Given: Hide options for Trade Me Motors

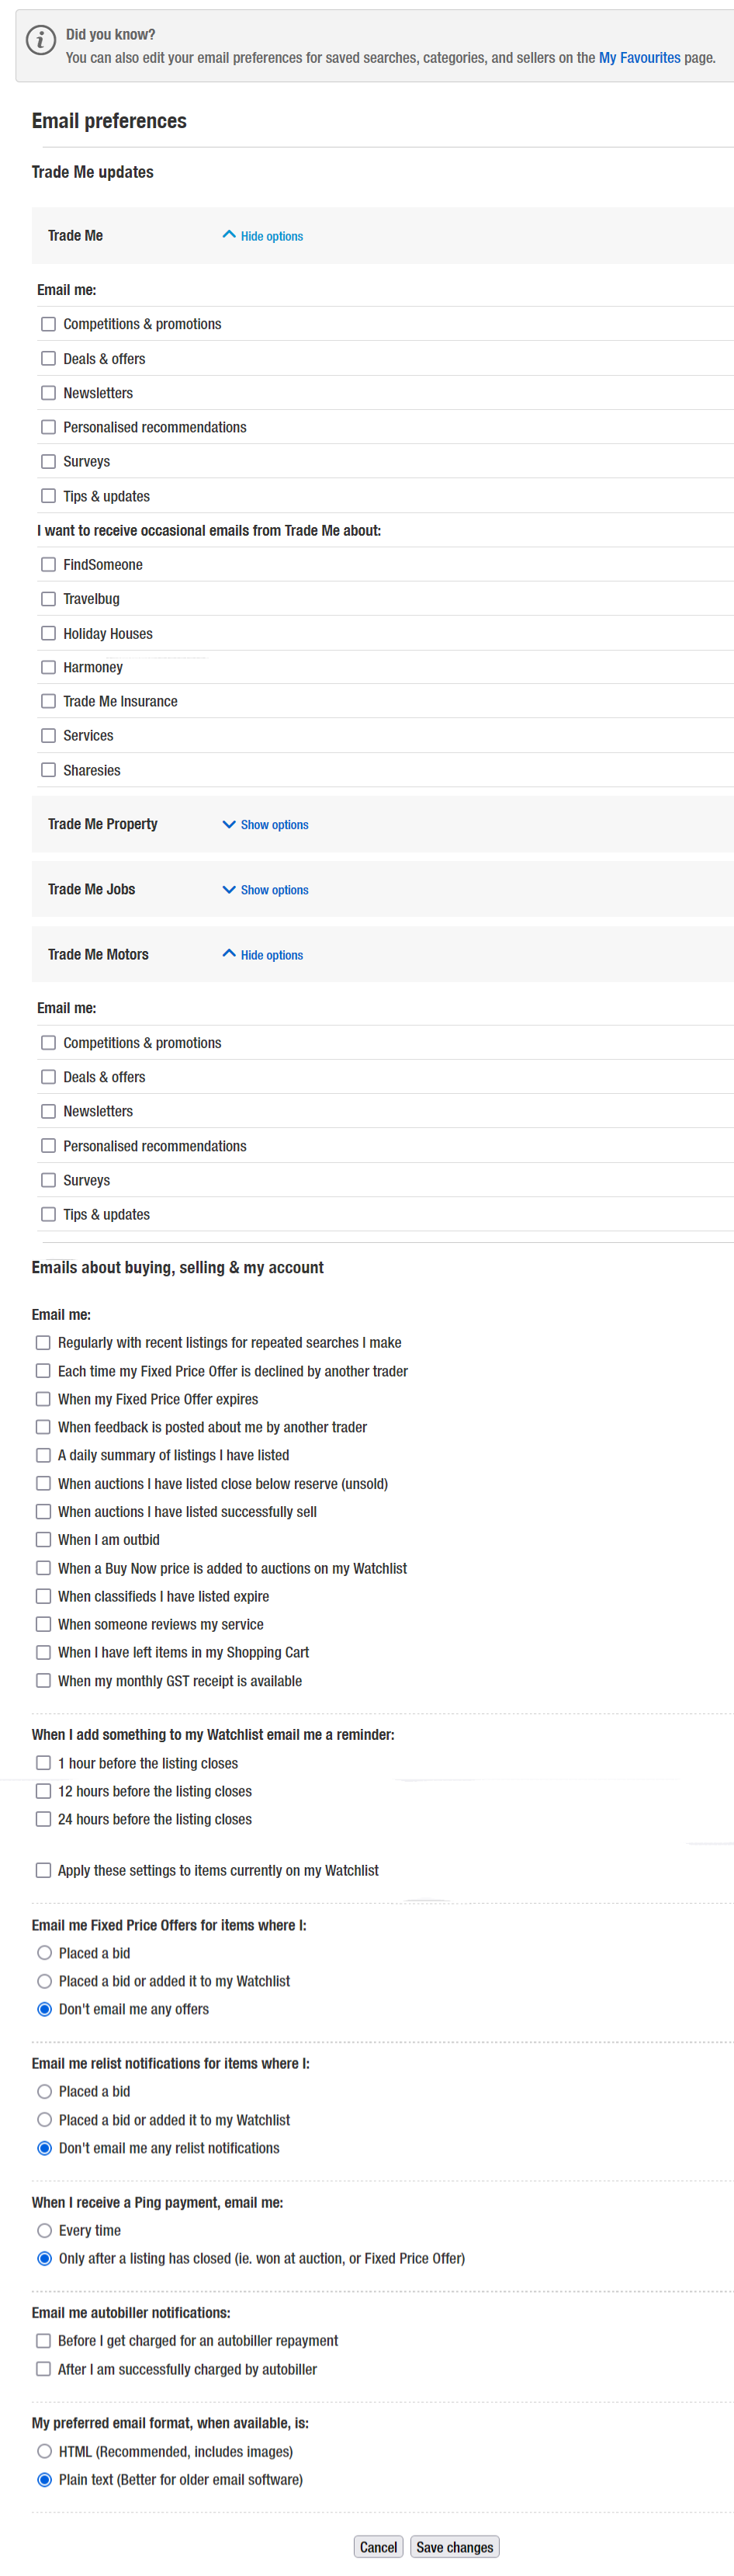Looking at the screenshot, I should [x=262, y=954].
